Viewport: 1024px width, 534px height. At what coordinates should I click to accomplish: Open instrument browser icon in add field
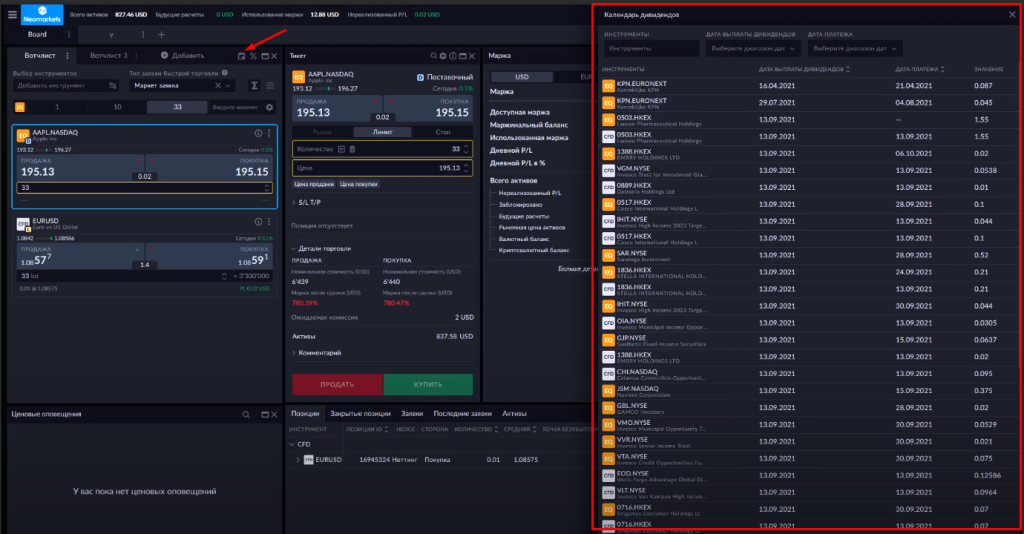(x=112, y=86)
